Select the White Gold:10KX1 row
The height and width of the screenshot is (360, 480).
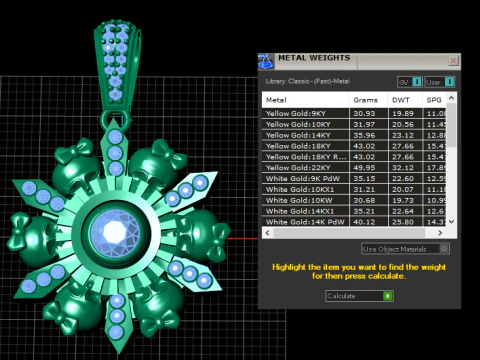tap(354, 189)
